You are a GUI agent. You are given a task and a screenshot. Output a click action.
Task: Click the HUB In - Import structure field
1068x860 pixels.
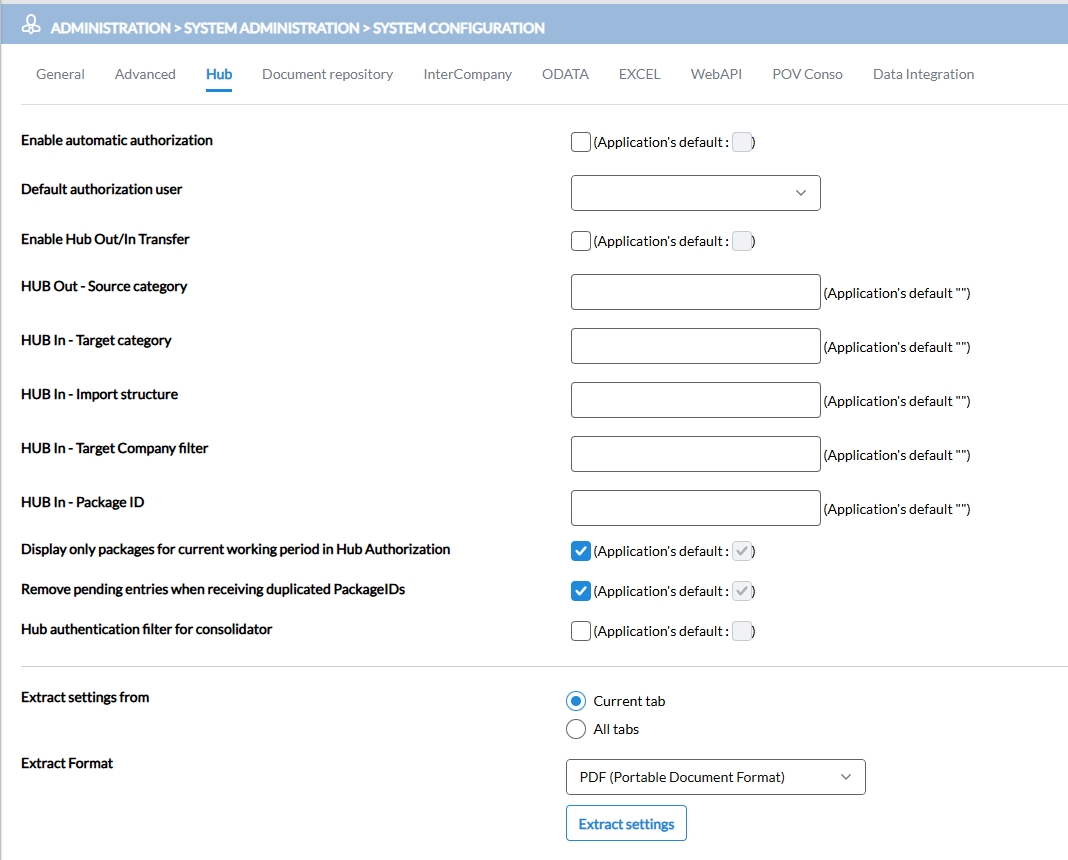695,400
